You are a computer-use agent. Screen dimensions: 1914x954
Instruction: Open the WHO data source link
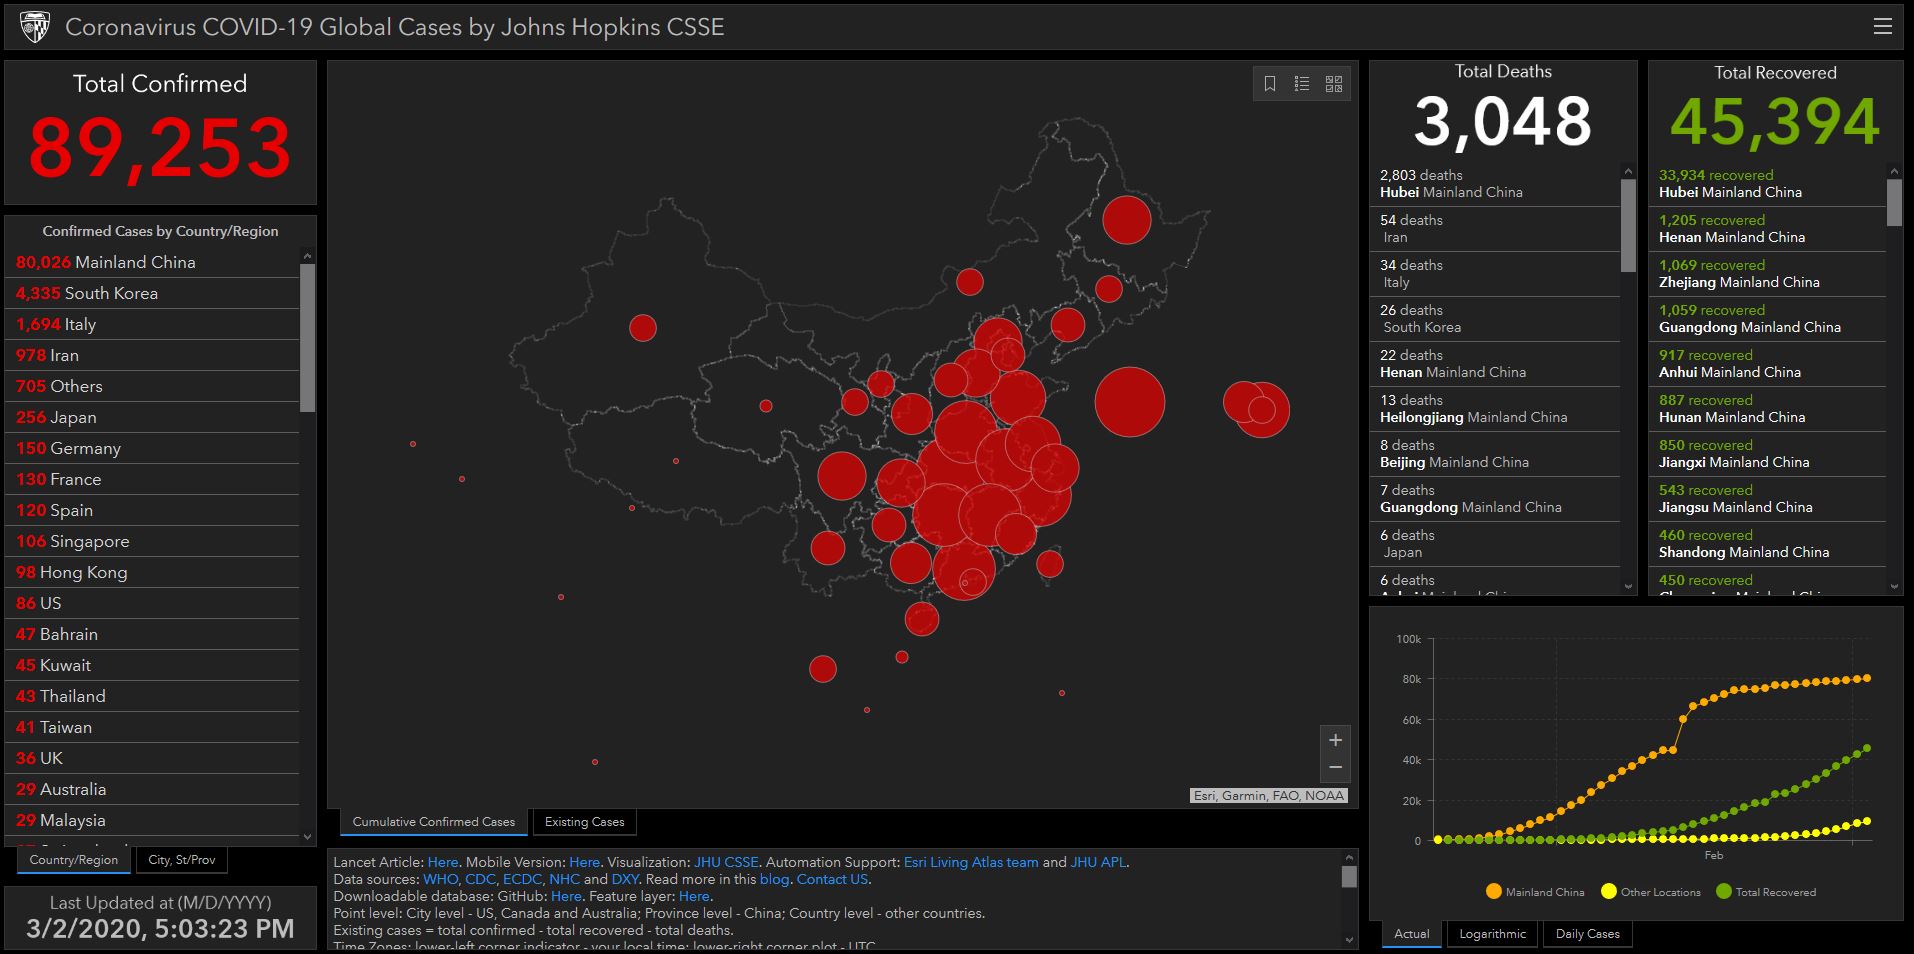[x=441, y=879]
